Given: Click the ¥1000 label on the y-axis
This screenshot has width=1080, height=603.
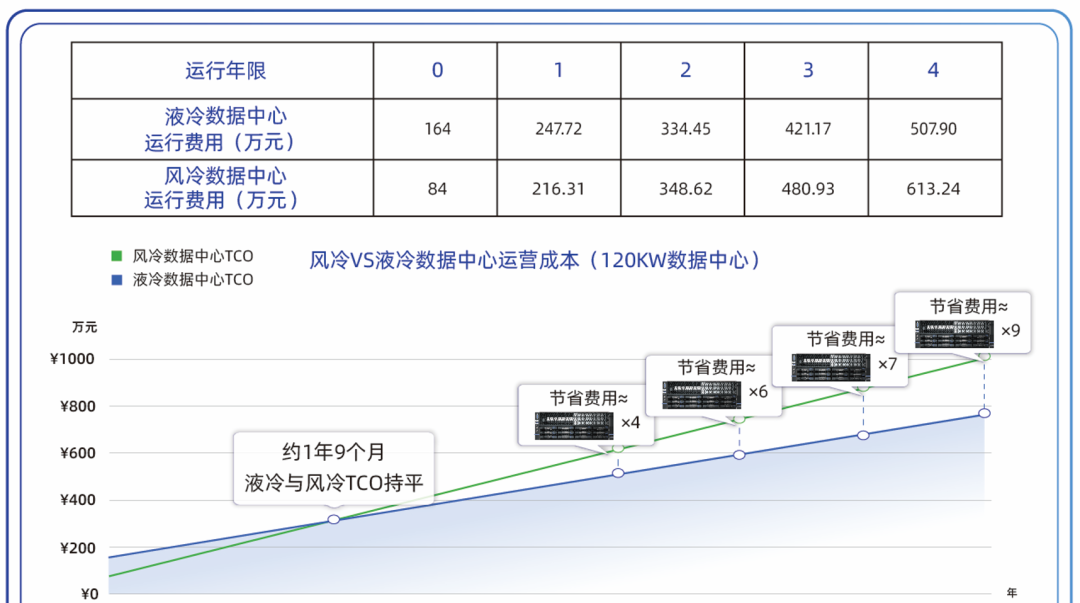Looking at the screenshot, I should pos(72,359).
